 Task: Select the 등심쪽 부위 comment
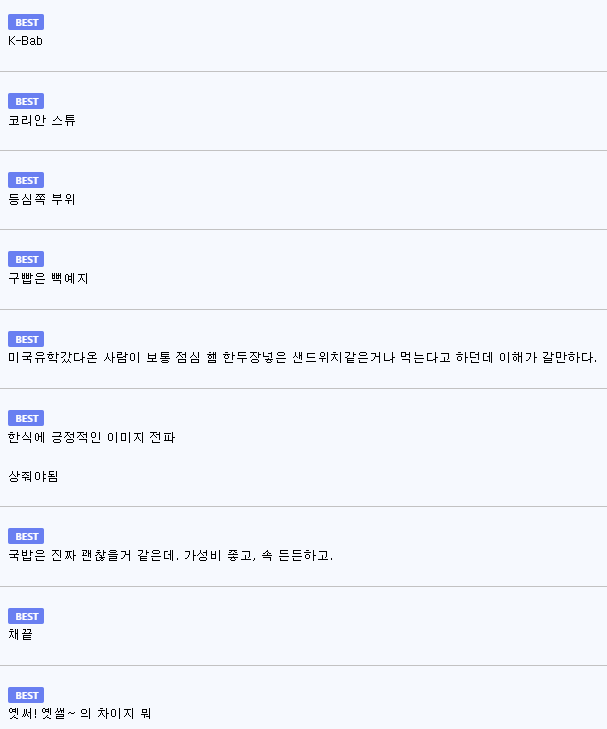(x=42, y=199)
